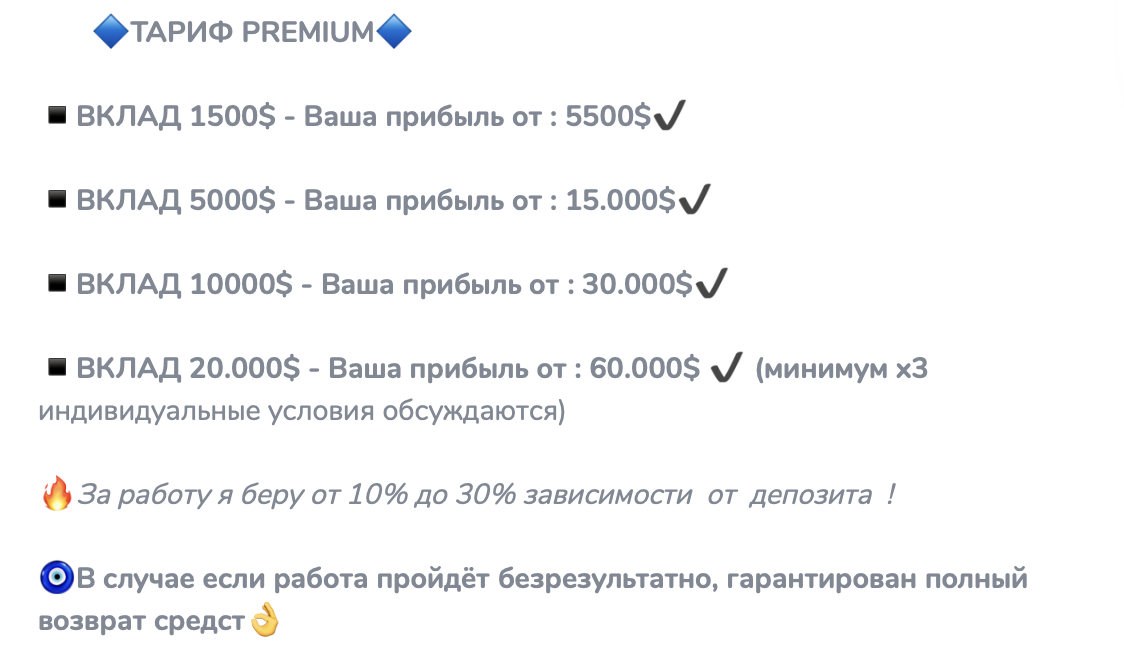Click the black square bullet beside ВКЛАД 10000$
This screenshot has height=648, width=1124.
pos(57,284)
